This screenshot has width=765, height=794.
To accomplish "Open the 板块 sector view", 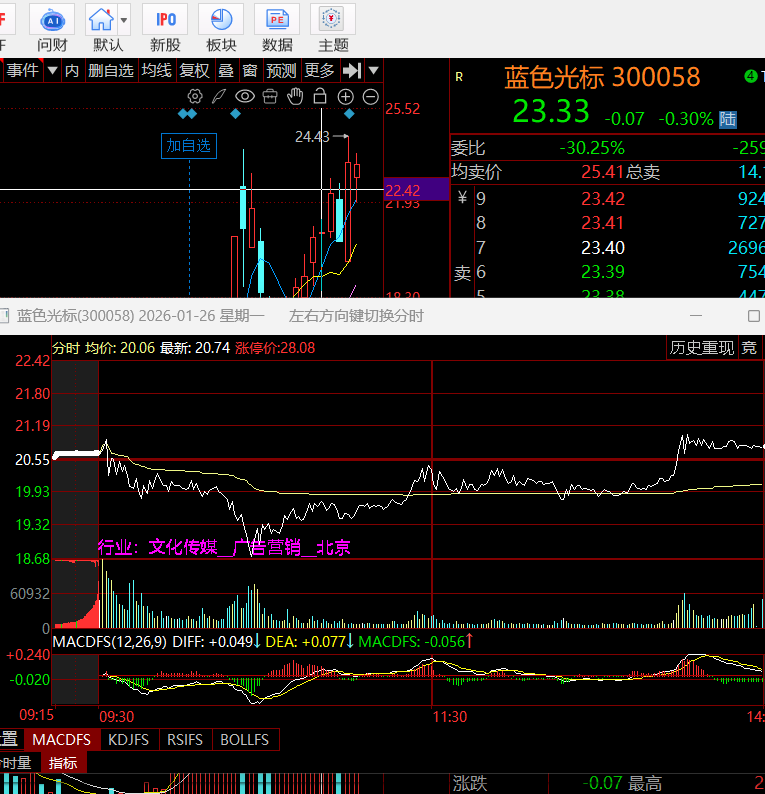I will point(221,28).
